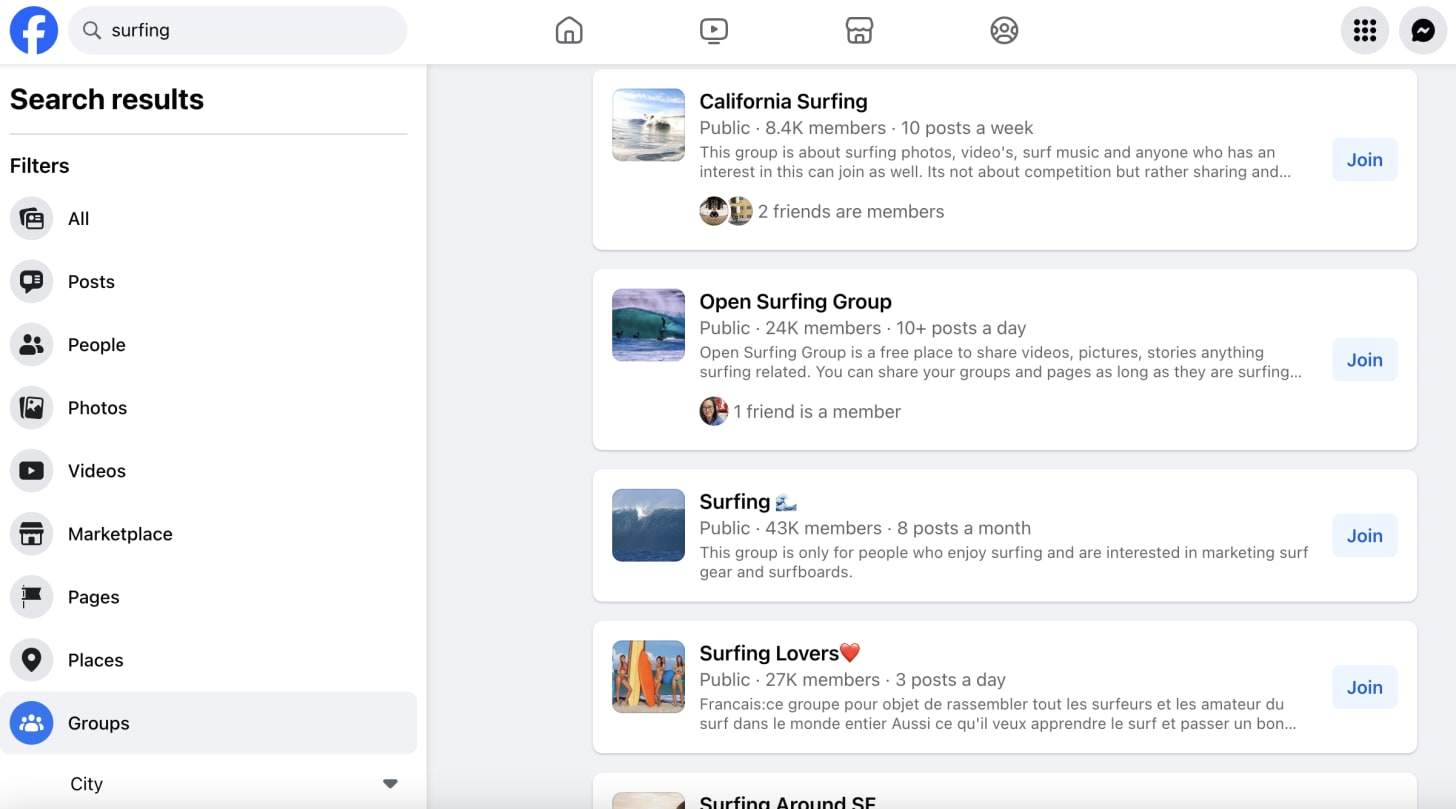Open the Watch video icon
The height and width of the screenshot is (809, 1456).
[714, 31]
